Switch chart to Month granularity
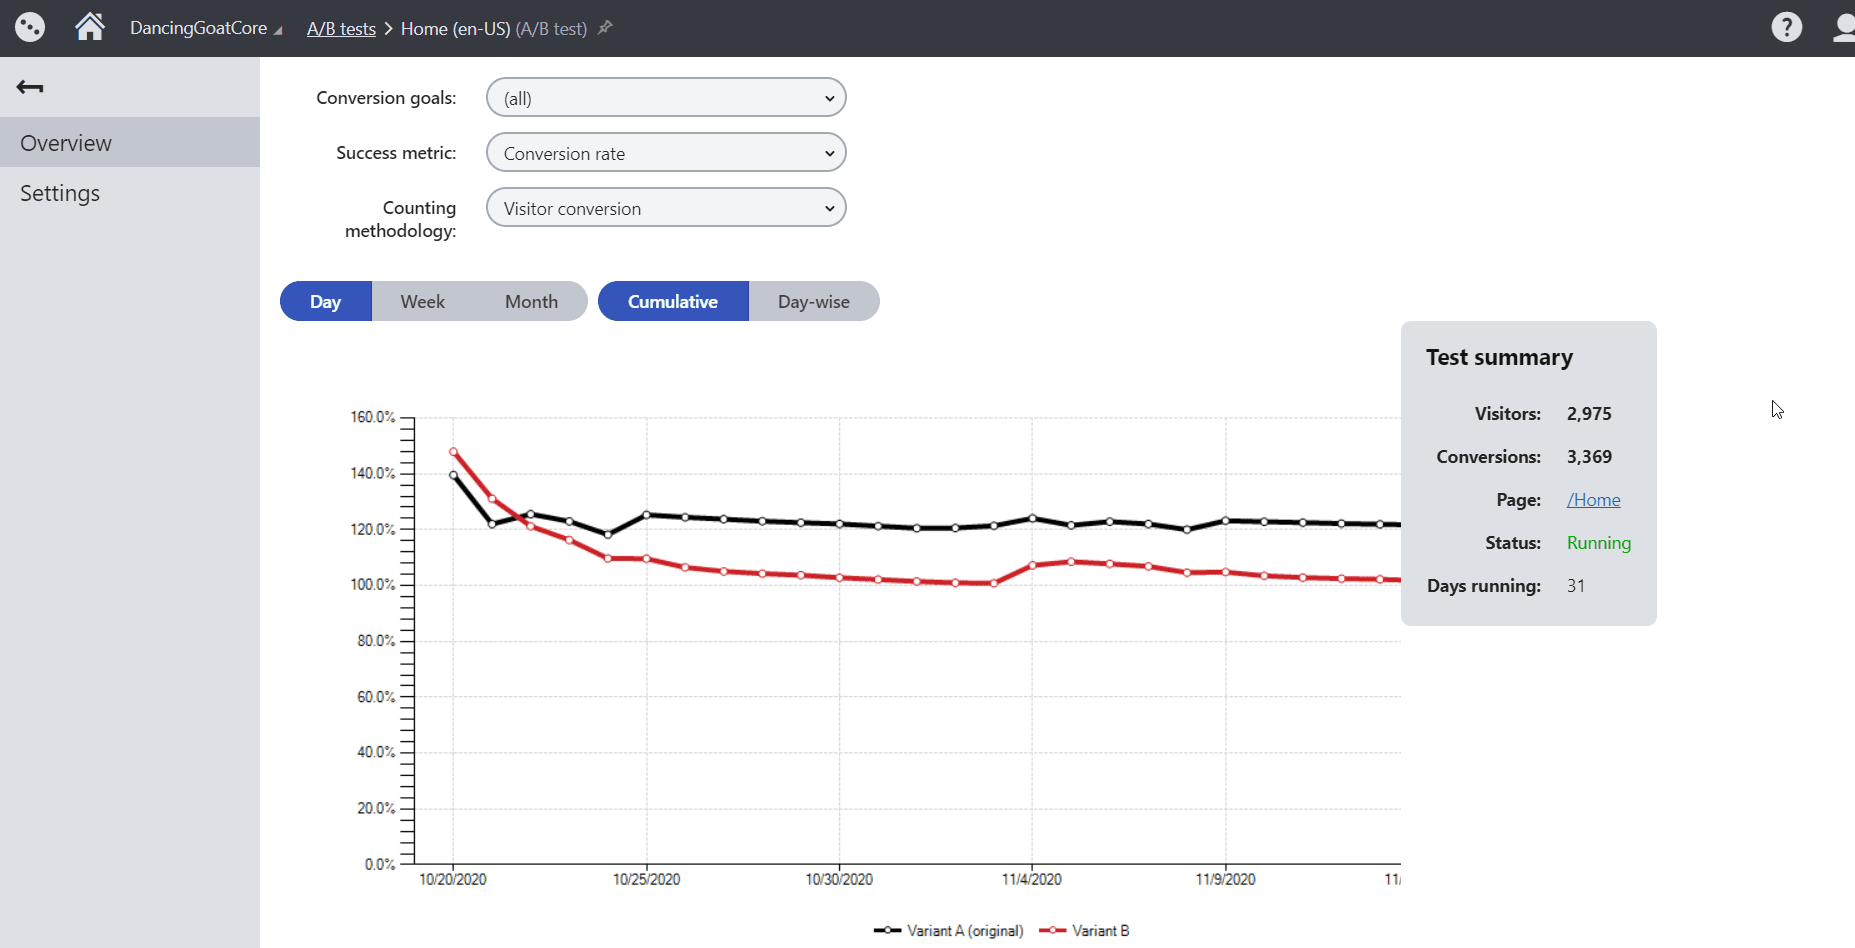1855x948 pixels. (531, 301)
